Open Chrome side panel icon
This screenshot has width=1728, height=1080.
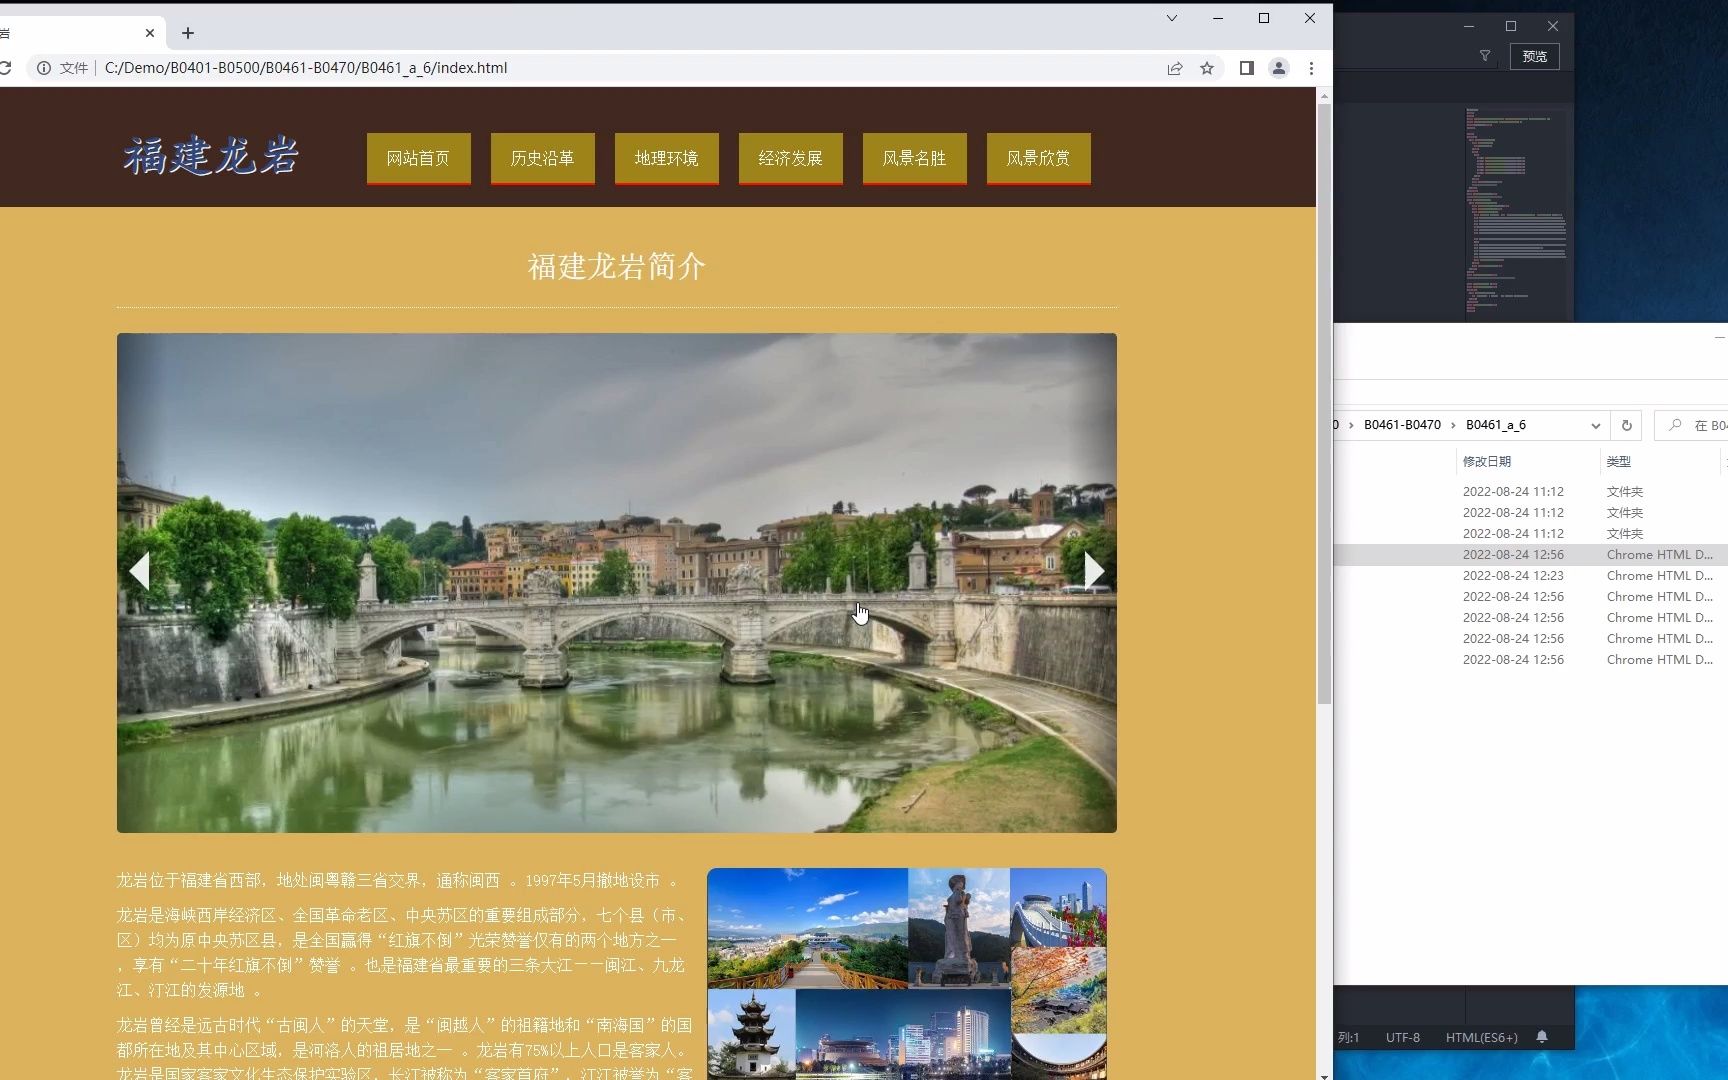tap(1246, 68)
